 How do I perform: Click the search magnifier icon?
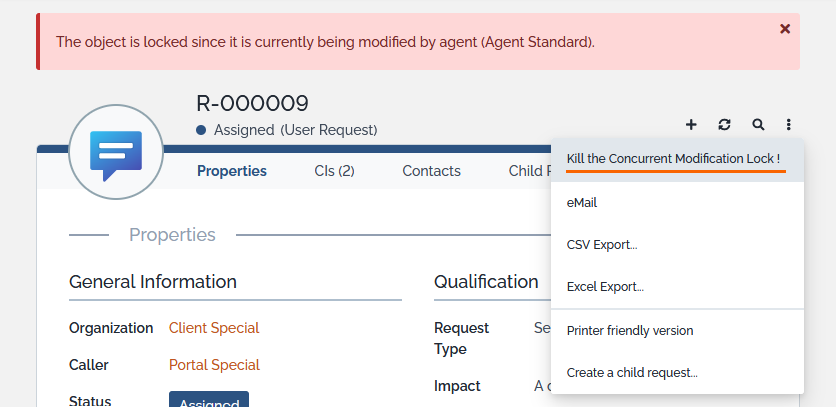pyautogui.click(x=758, y=125)
